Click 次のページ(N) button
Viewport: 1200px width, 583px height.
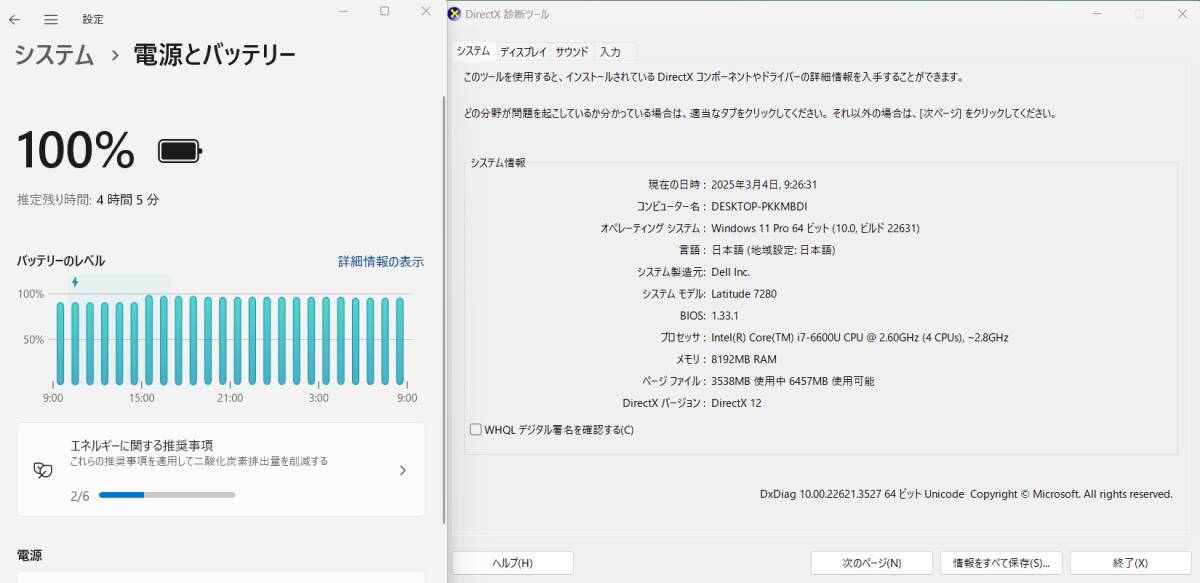pos(871,563)
